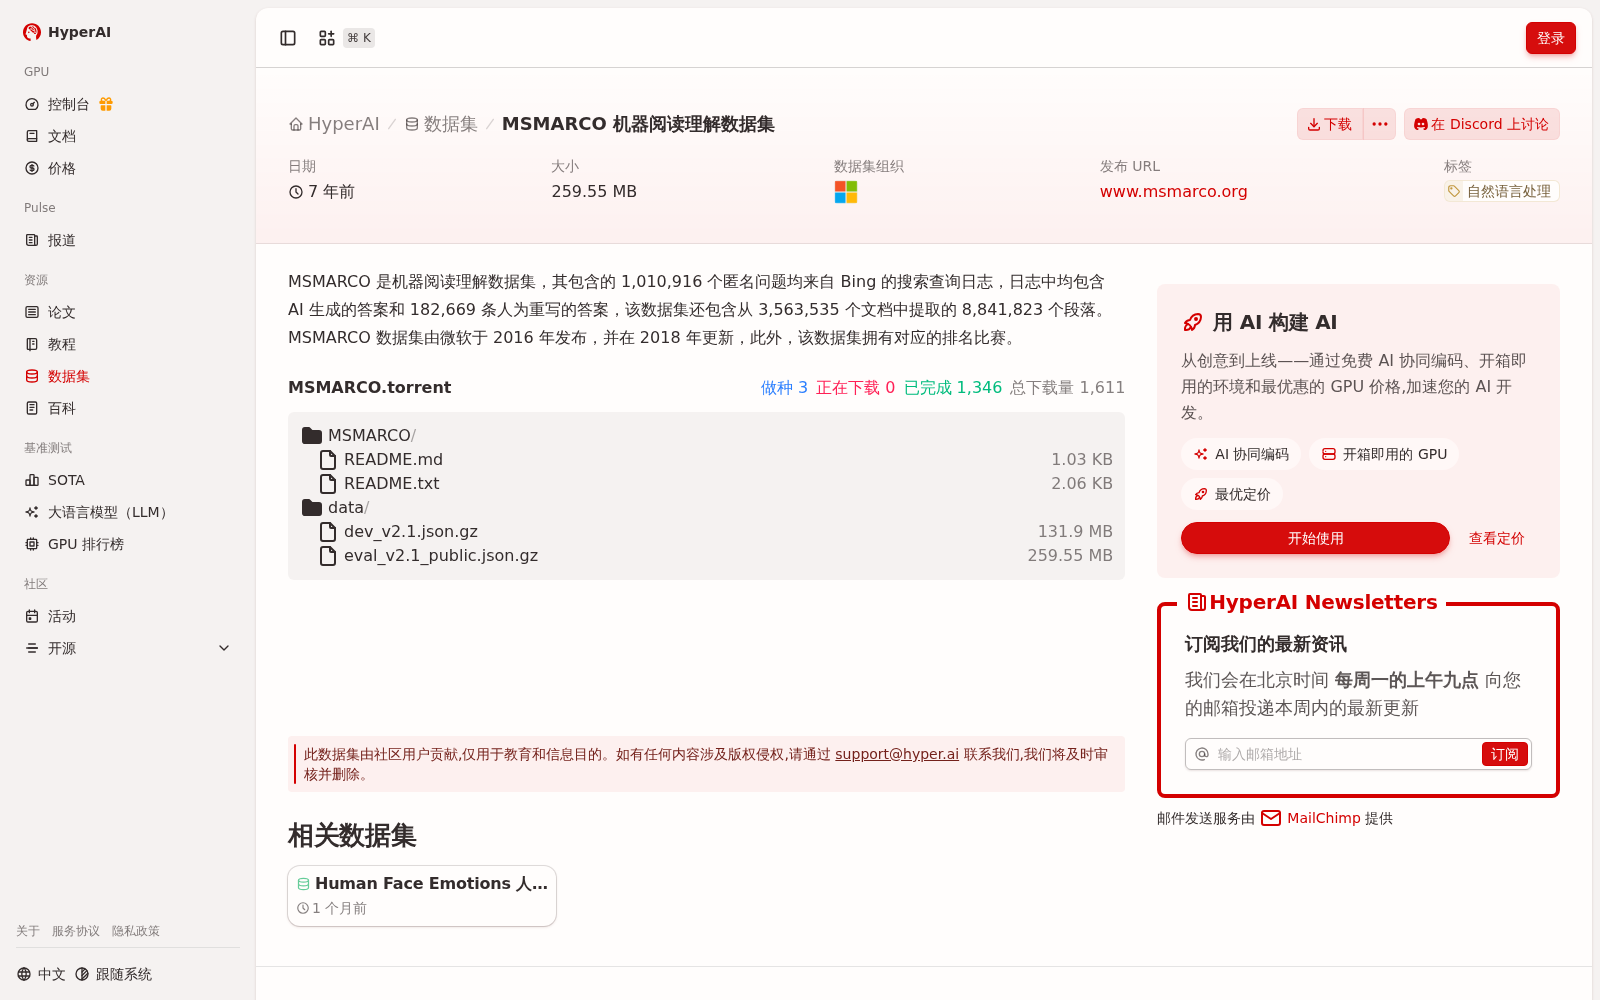Click the 开始使用 button

(x=1315, y=538)
